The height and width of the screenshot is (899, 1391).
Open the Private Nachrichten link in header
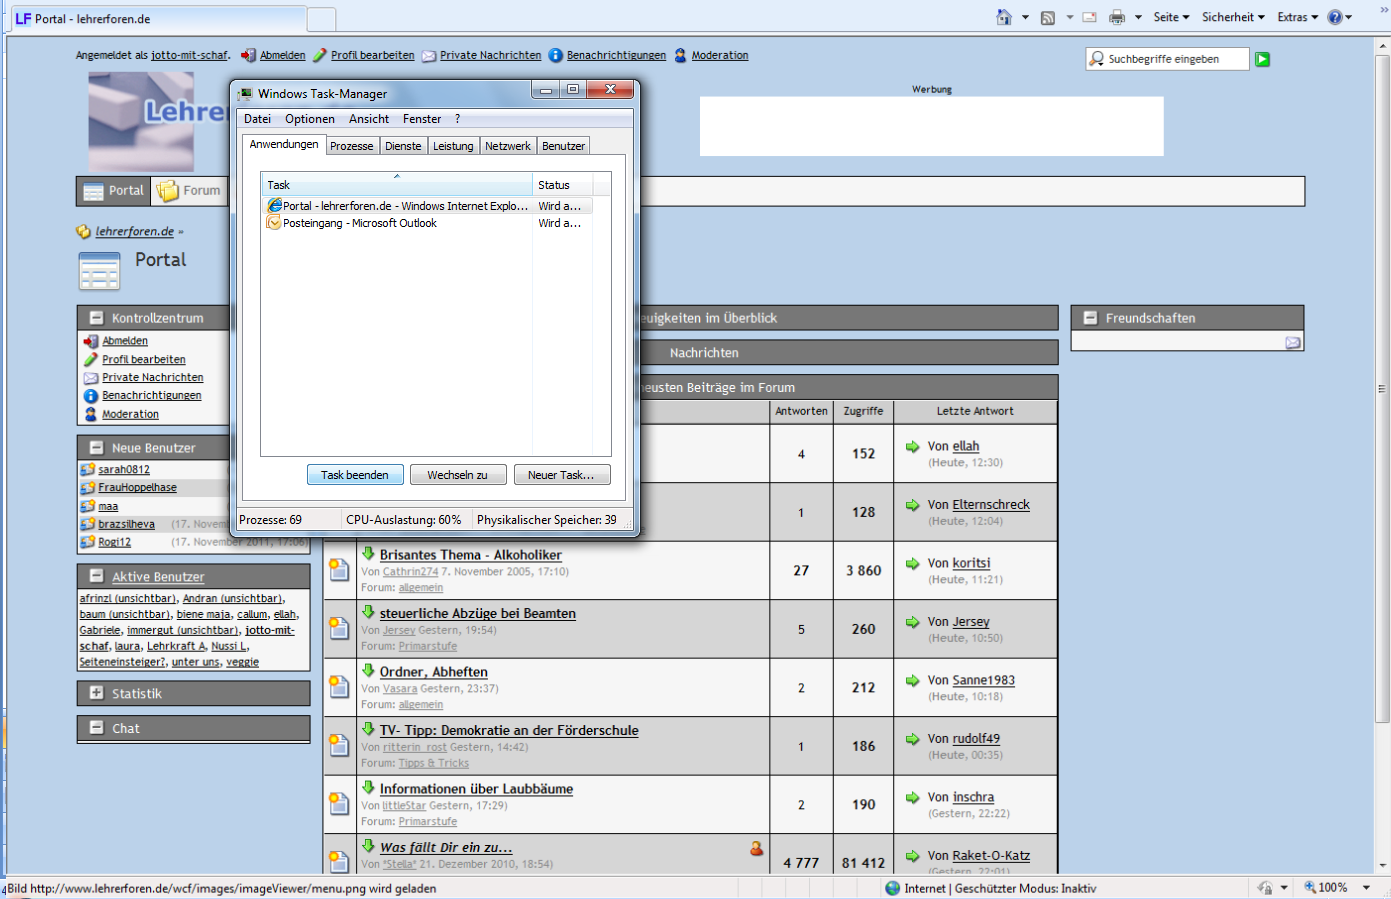tap(490, 56)
